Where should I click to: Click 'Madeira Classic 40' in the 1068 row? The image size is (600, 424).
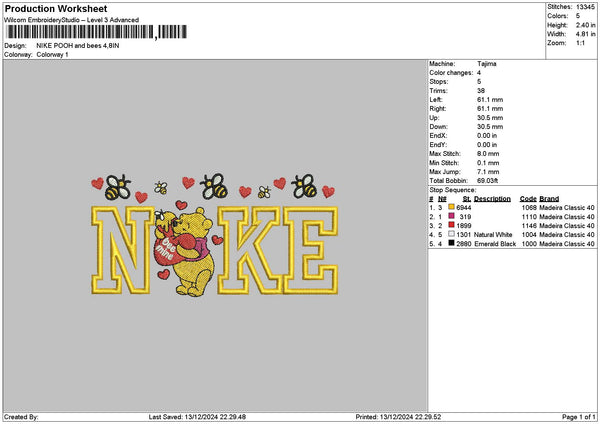tap(567, 208)
